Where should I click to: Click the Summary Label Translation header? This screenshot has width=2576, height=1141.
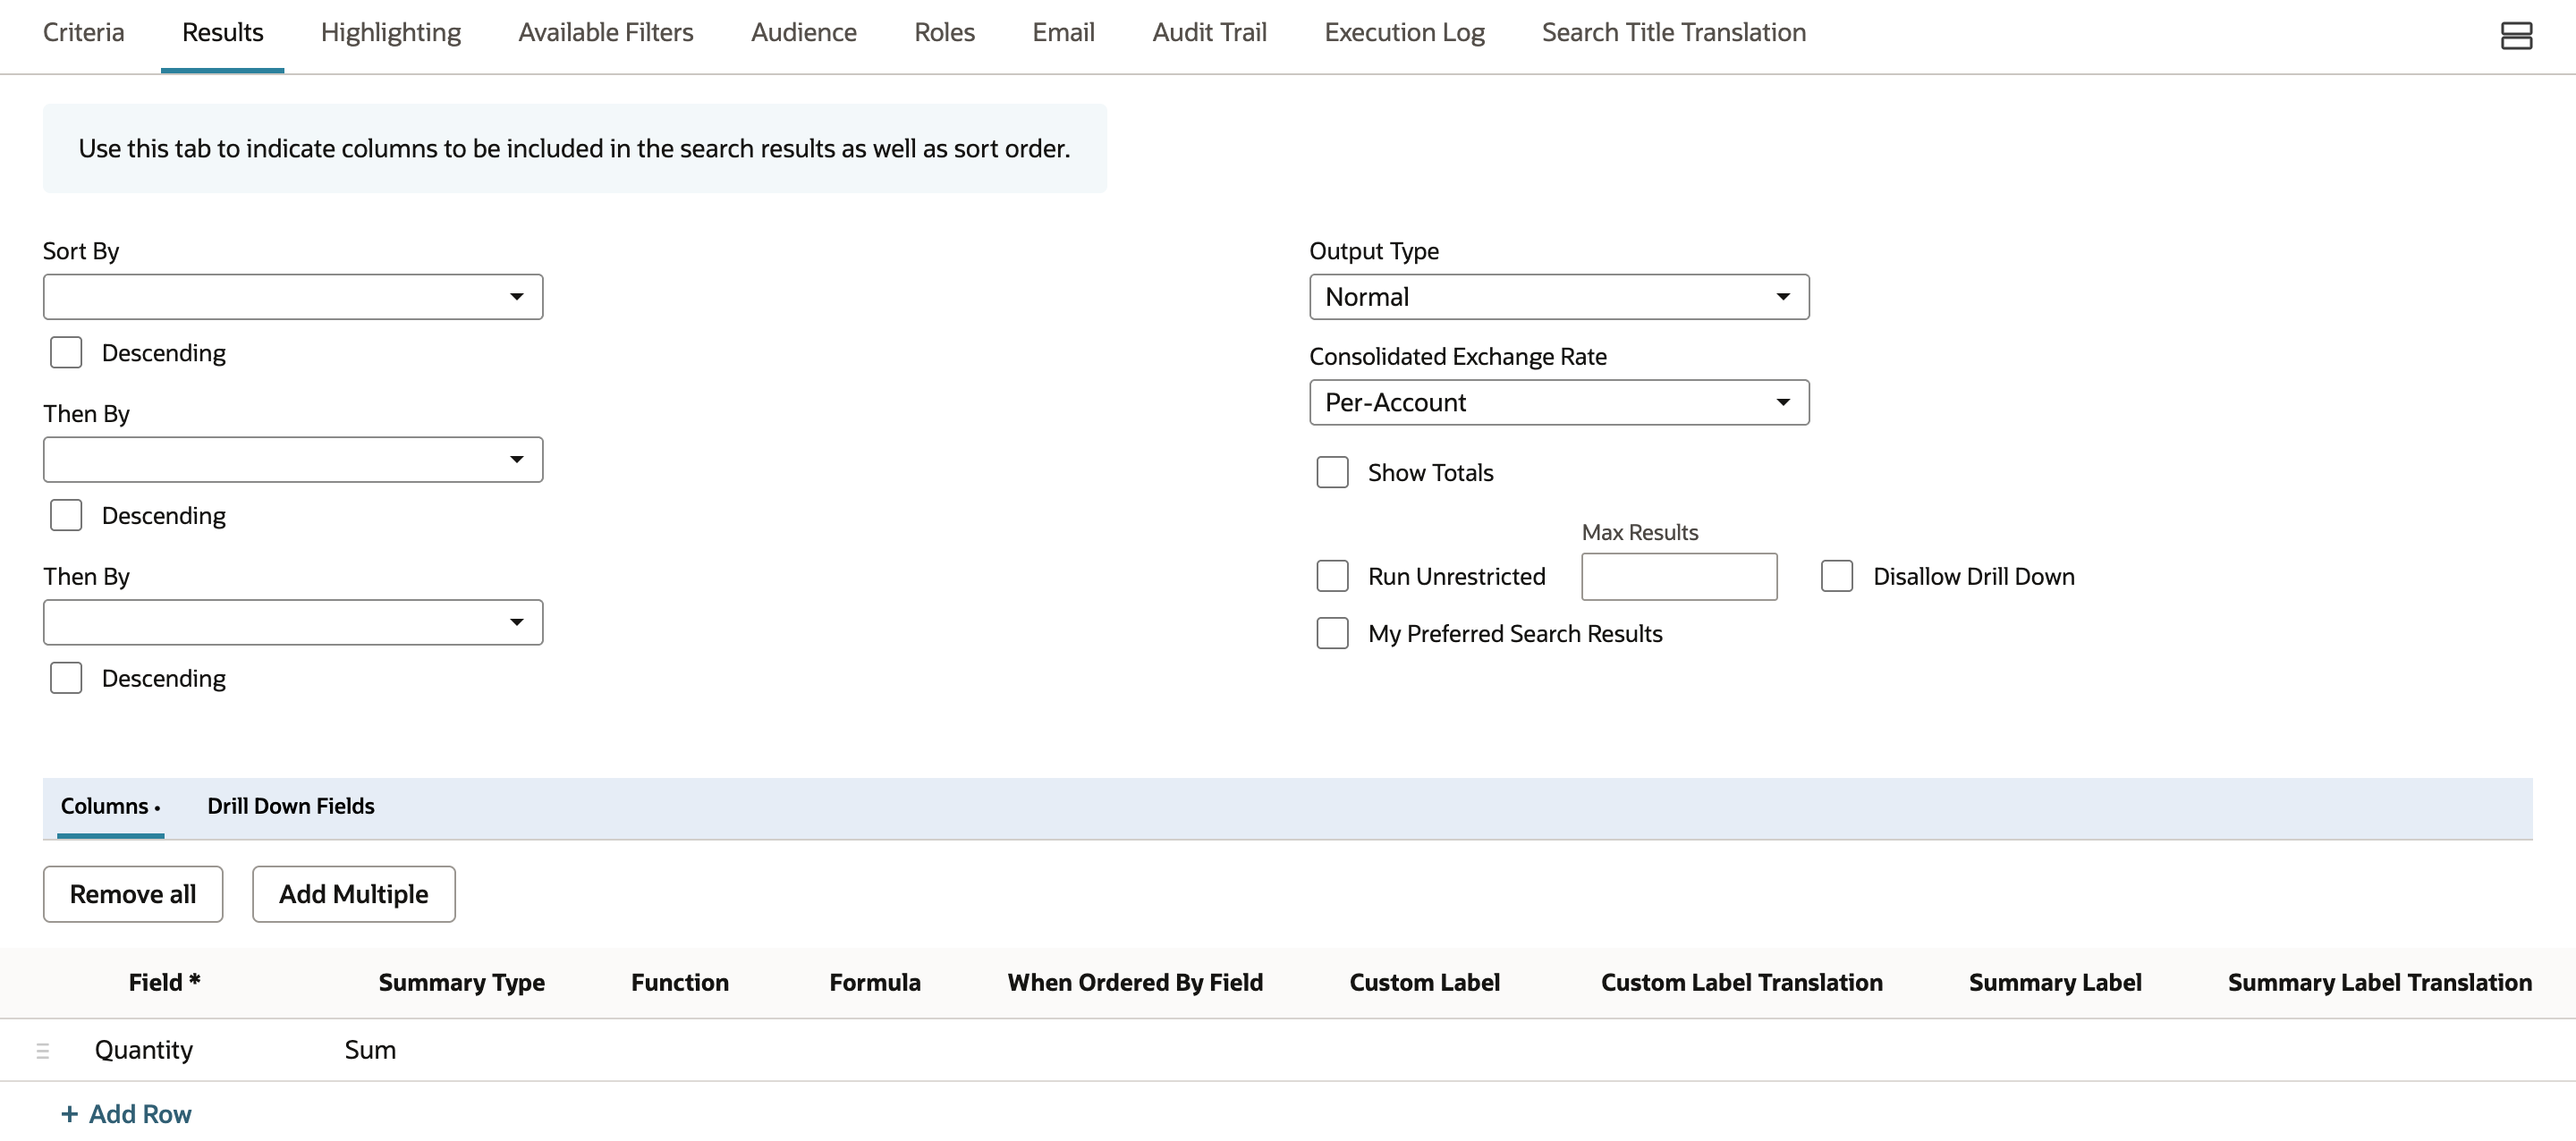[2379, 983]
